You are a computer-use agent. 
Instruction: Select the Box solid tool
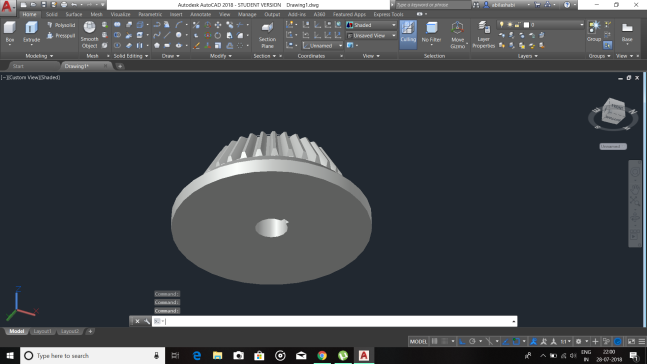pyautogui.click(x=10, y=32)
